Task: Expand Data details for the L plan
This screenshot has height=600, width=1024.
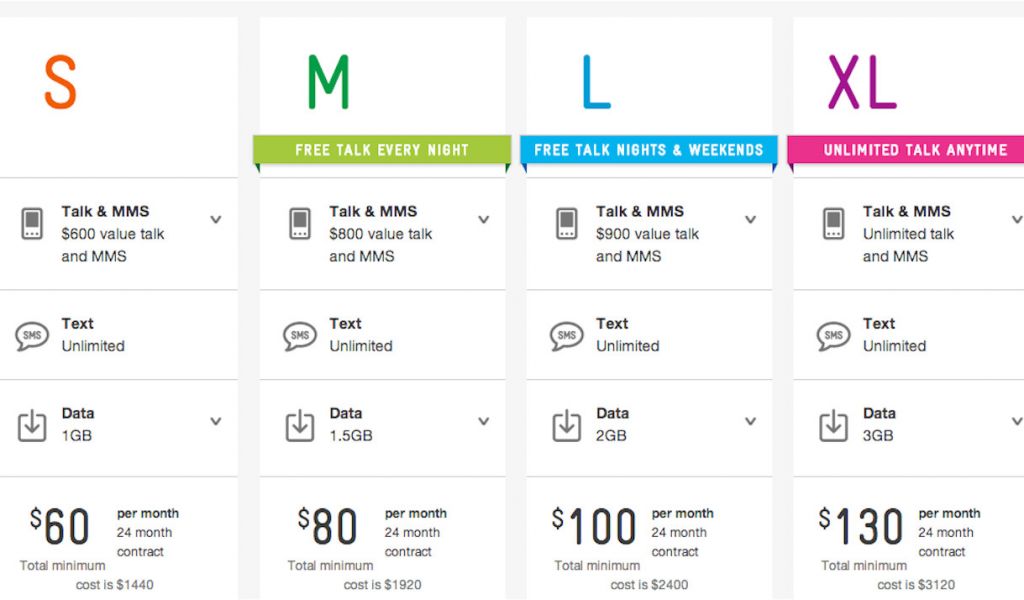Action: pyautogui.click(x=751, y=421)
